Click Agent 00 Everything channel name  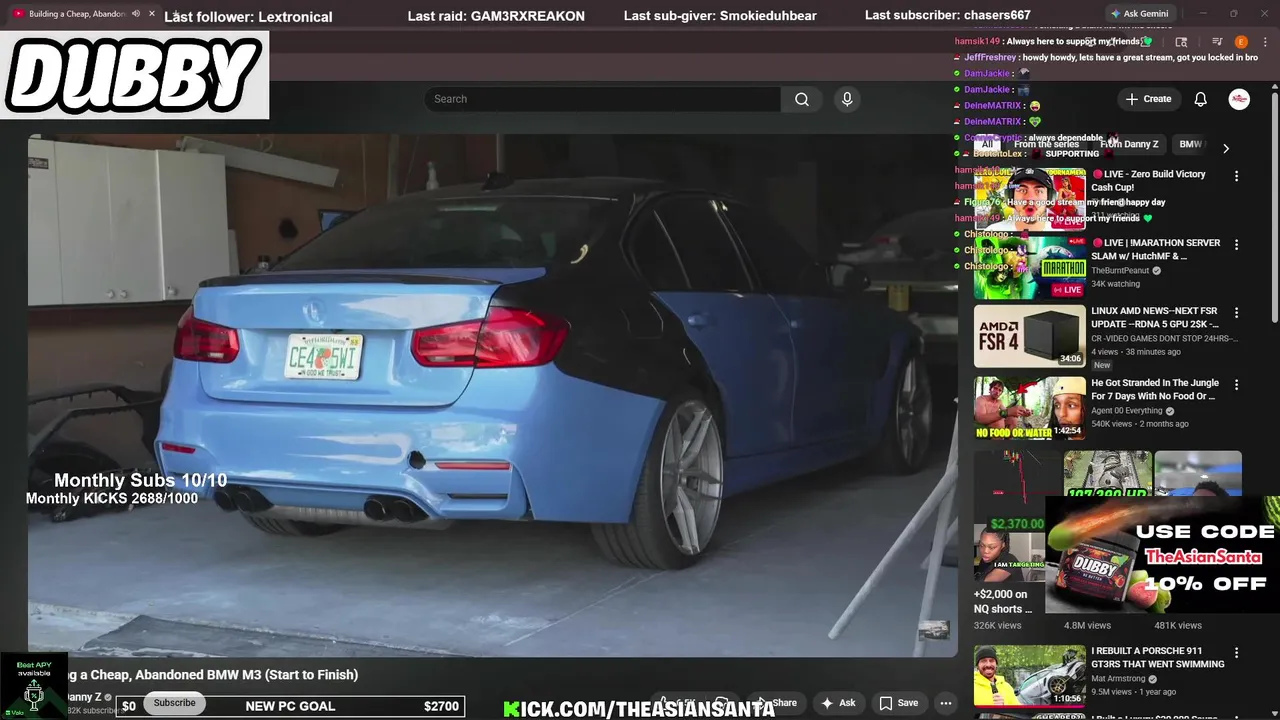[1127, 411]
